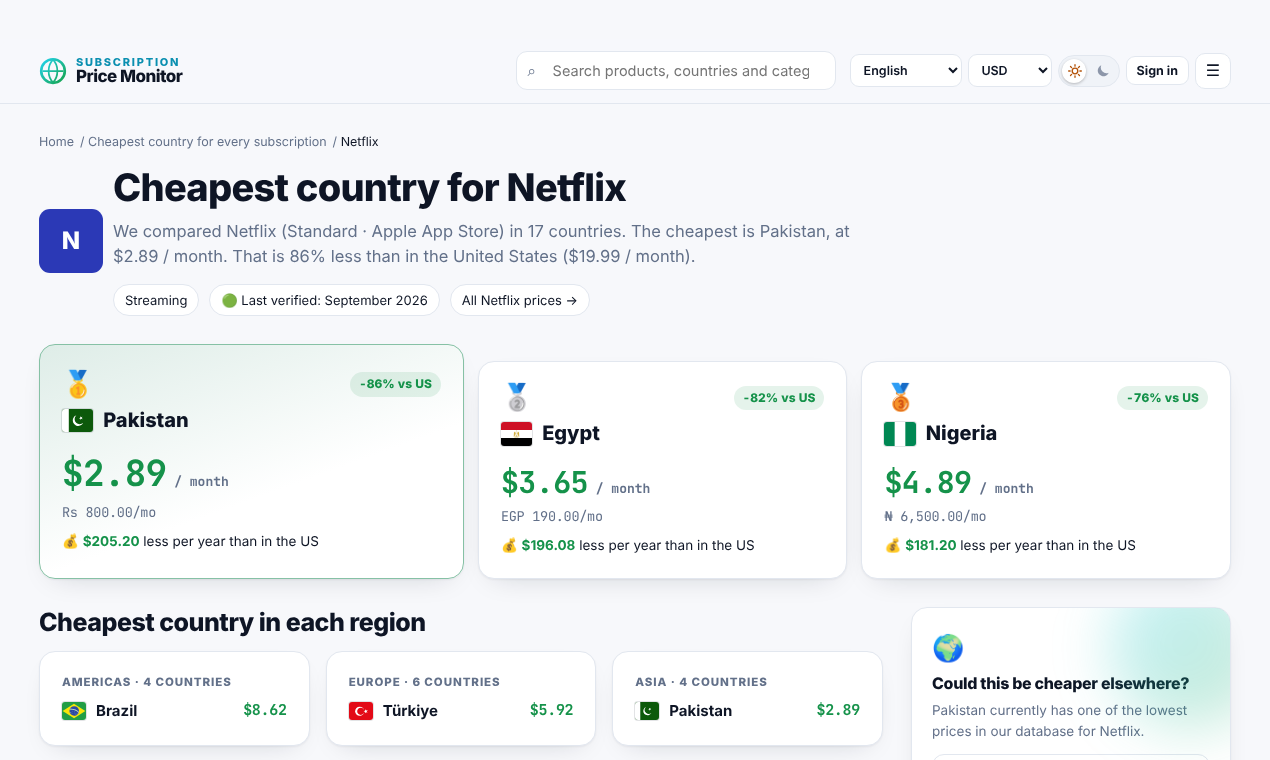1270x760 pixels.
Task: Click the Cheapest country for Netflix title
Action: (369, 188)
